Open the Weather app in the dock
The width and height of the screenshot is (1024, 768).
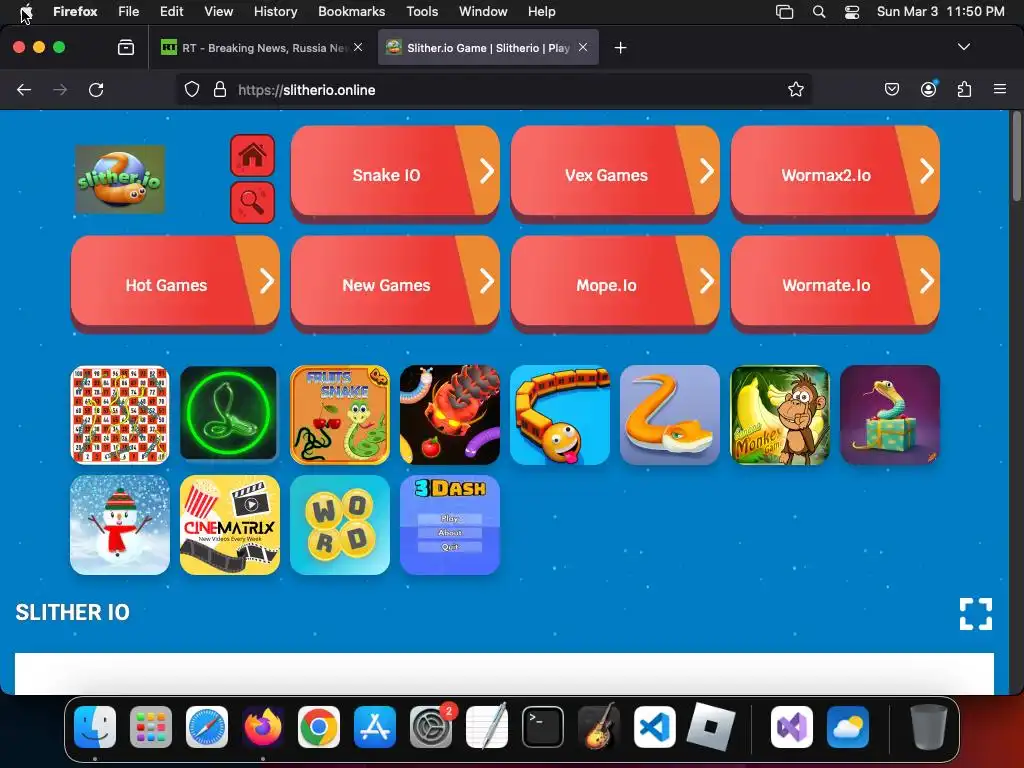pos(848,727)
